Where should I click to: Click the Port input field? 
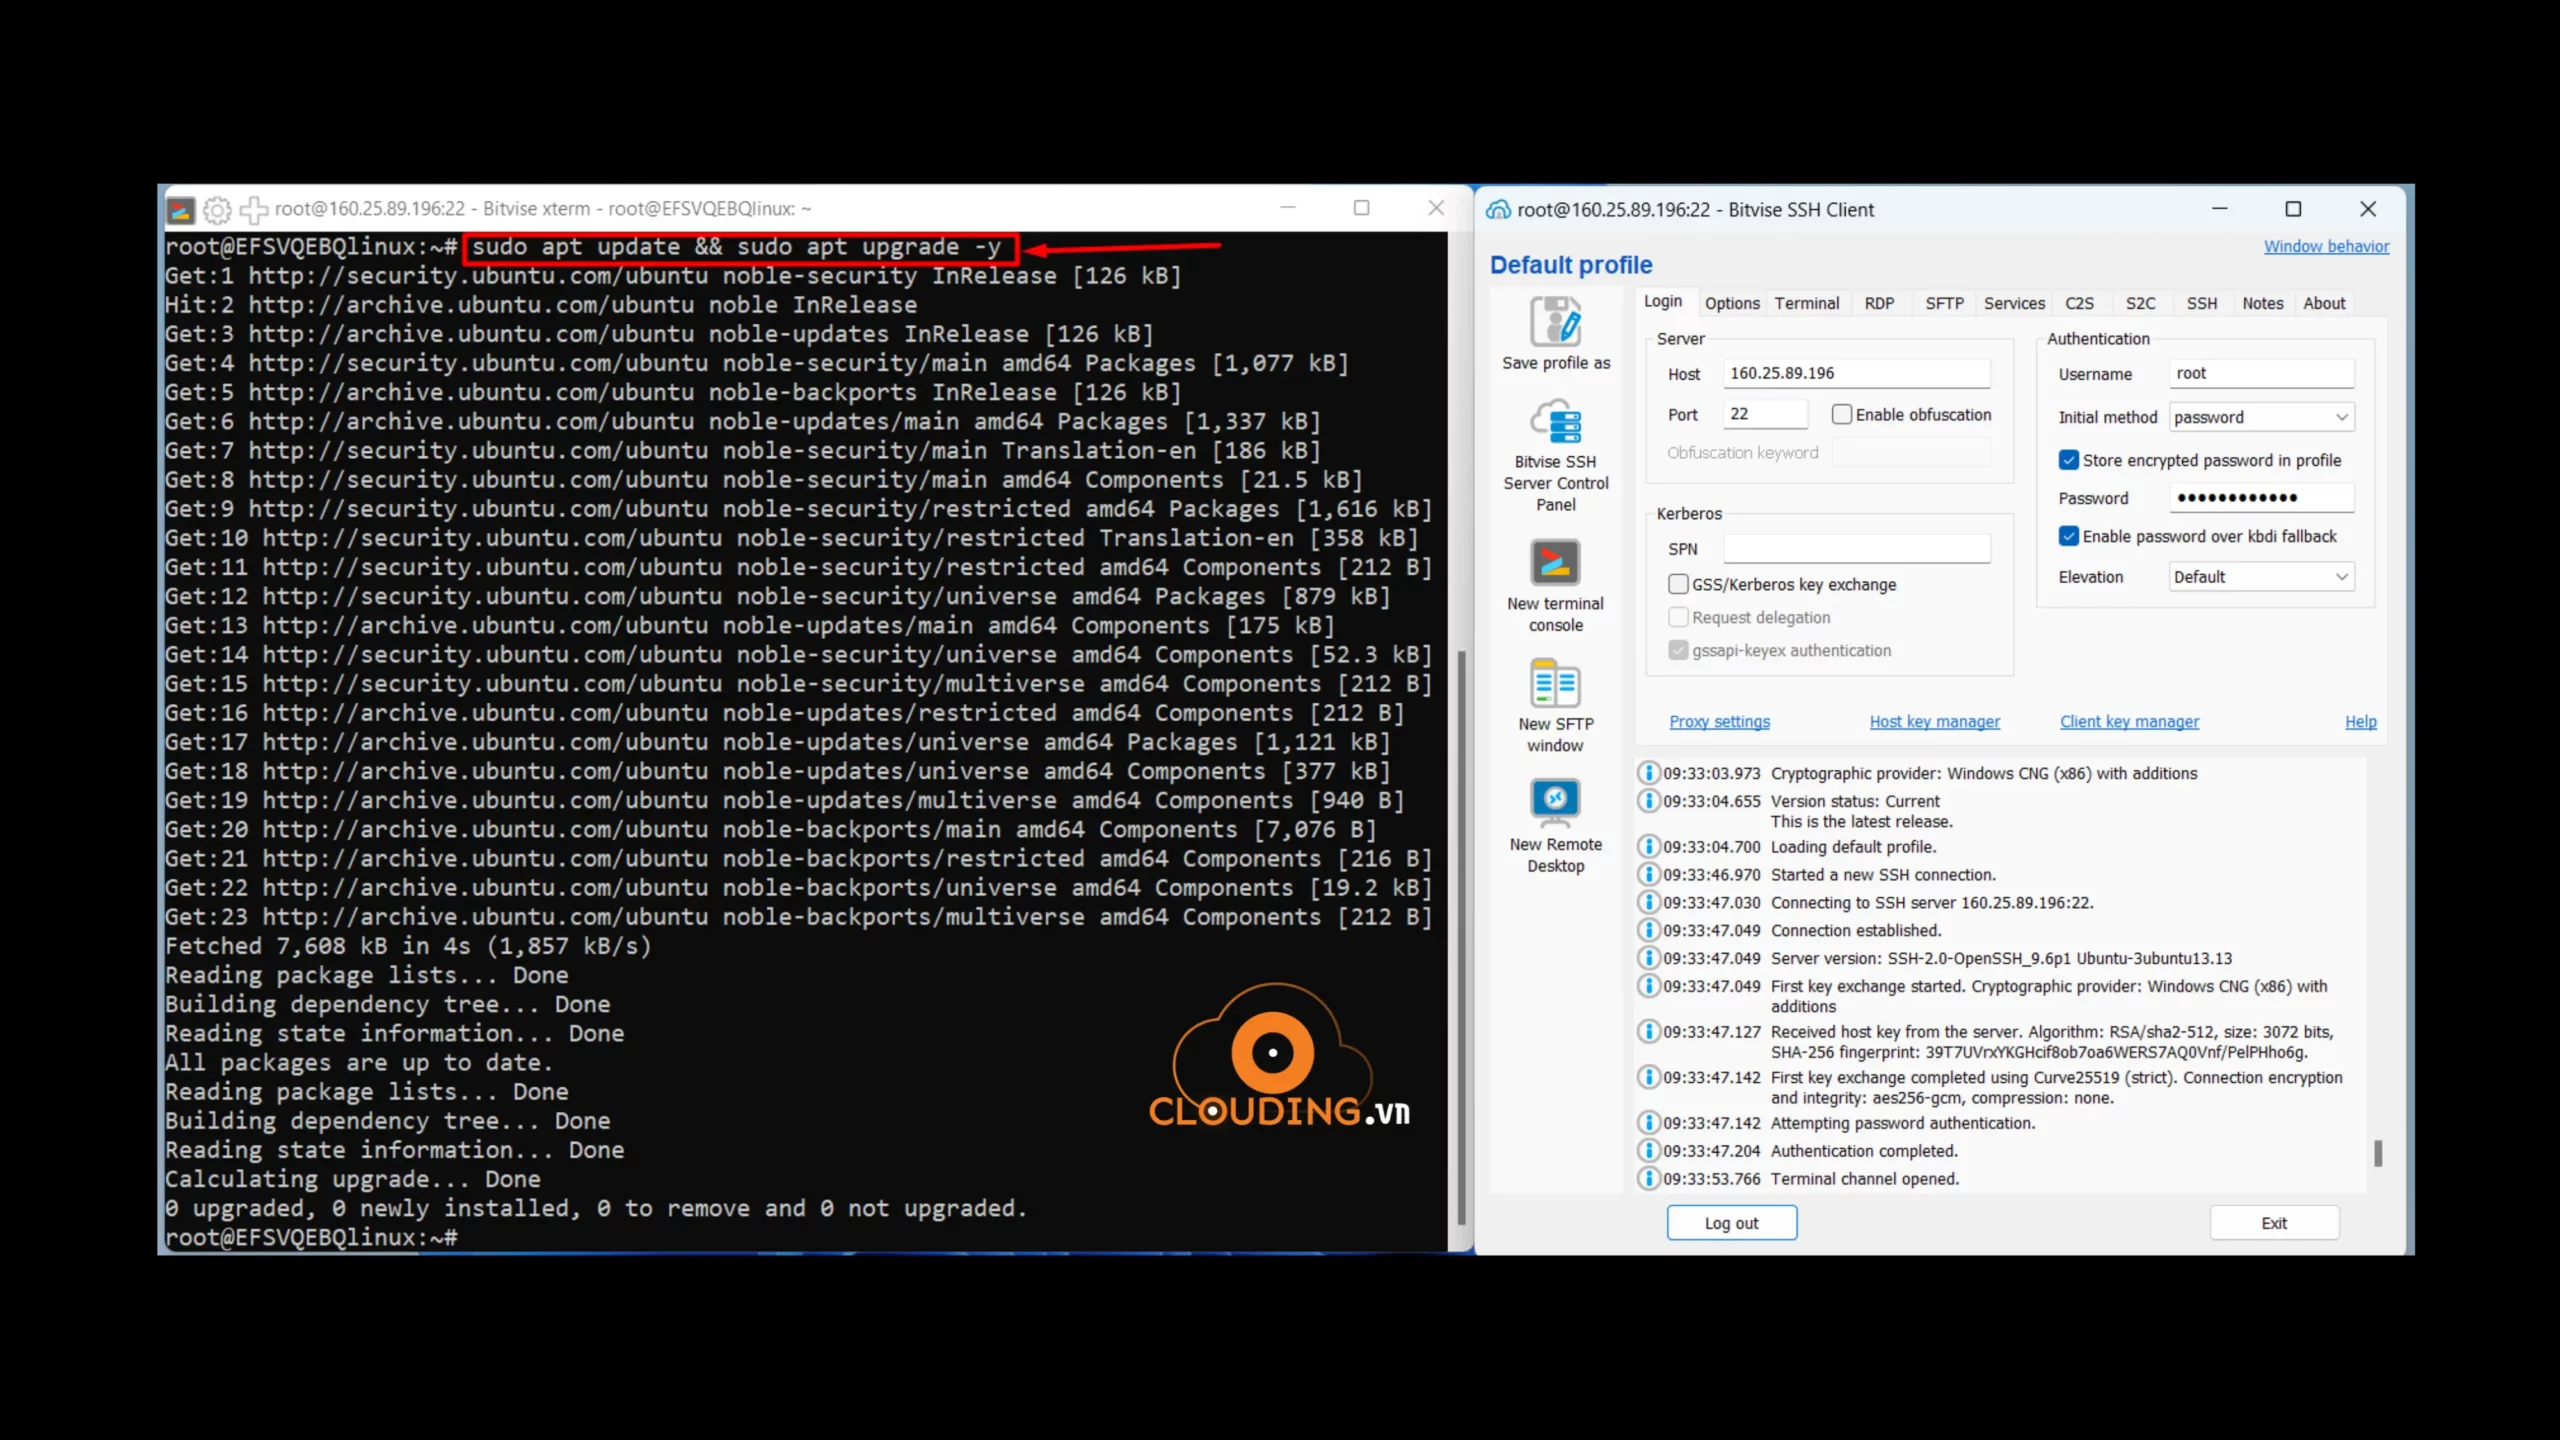1765,414
